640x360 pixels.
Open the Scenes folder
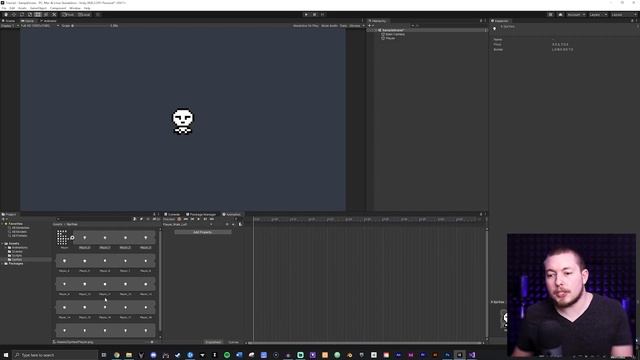[x=16, y=251]
